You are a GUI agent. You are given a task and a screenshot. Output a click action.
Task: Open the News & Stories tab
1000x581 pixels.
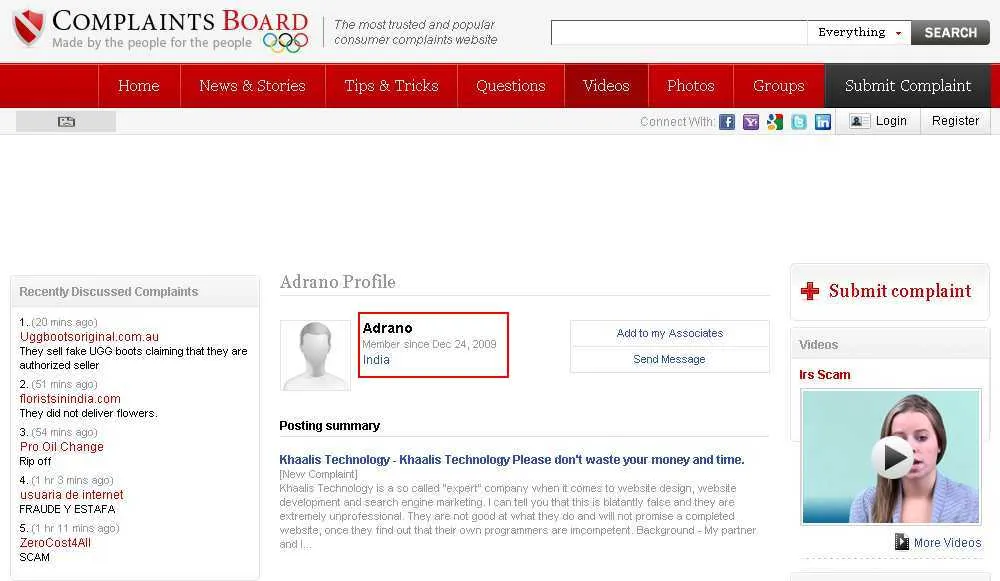click(x=253, y=85)
